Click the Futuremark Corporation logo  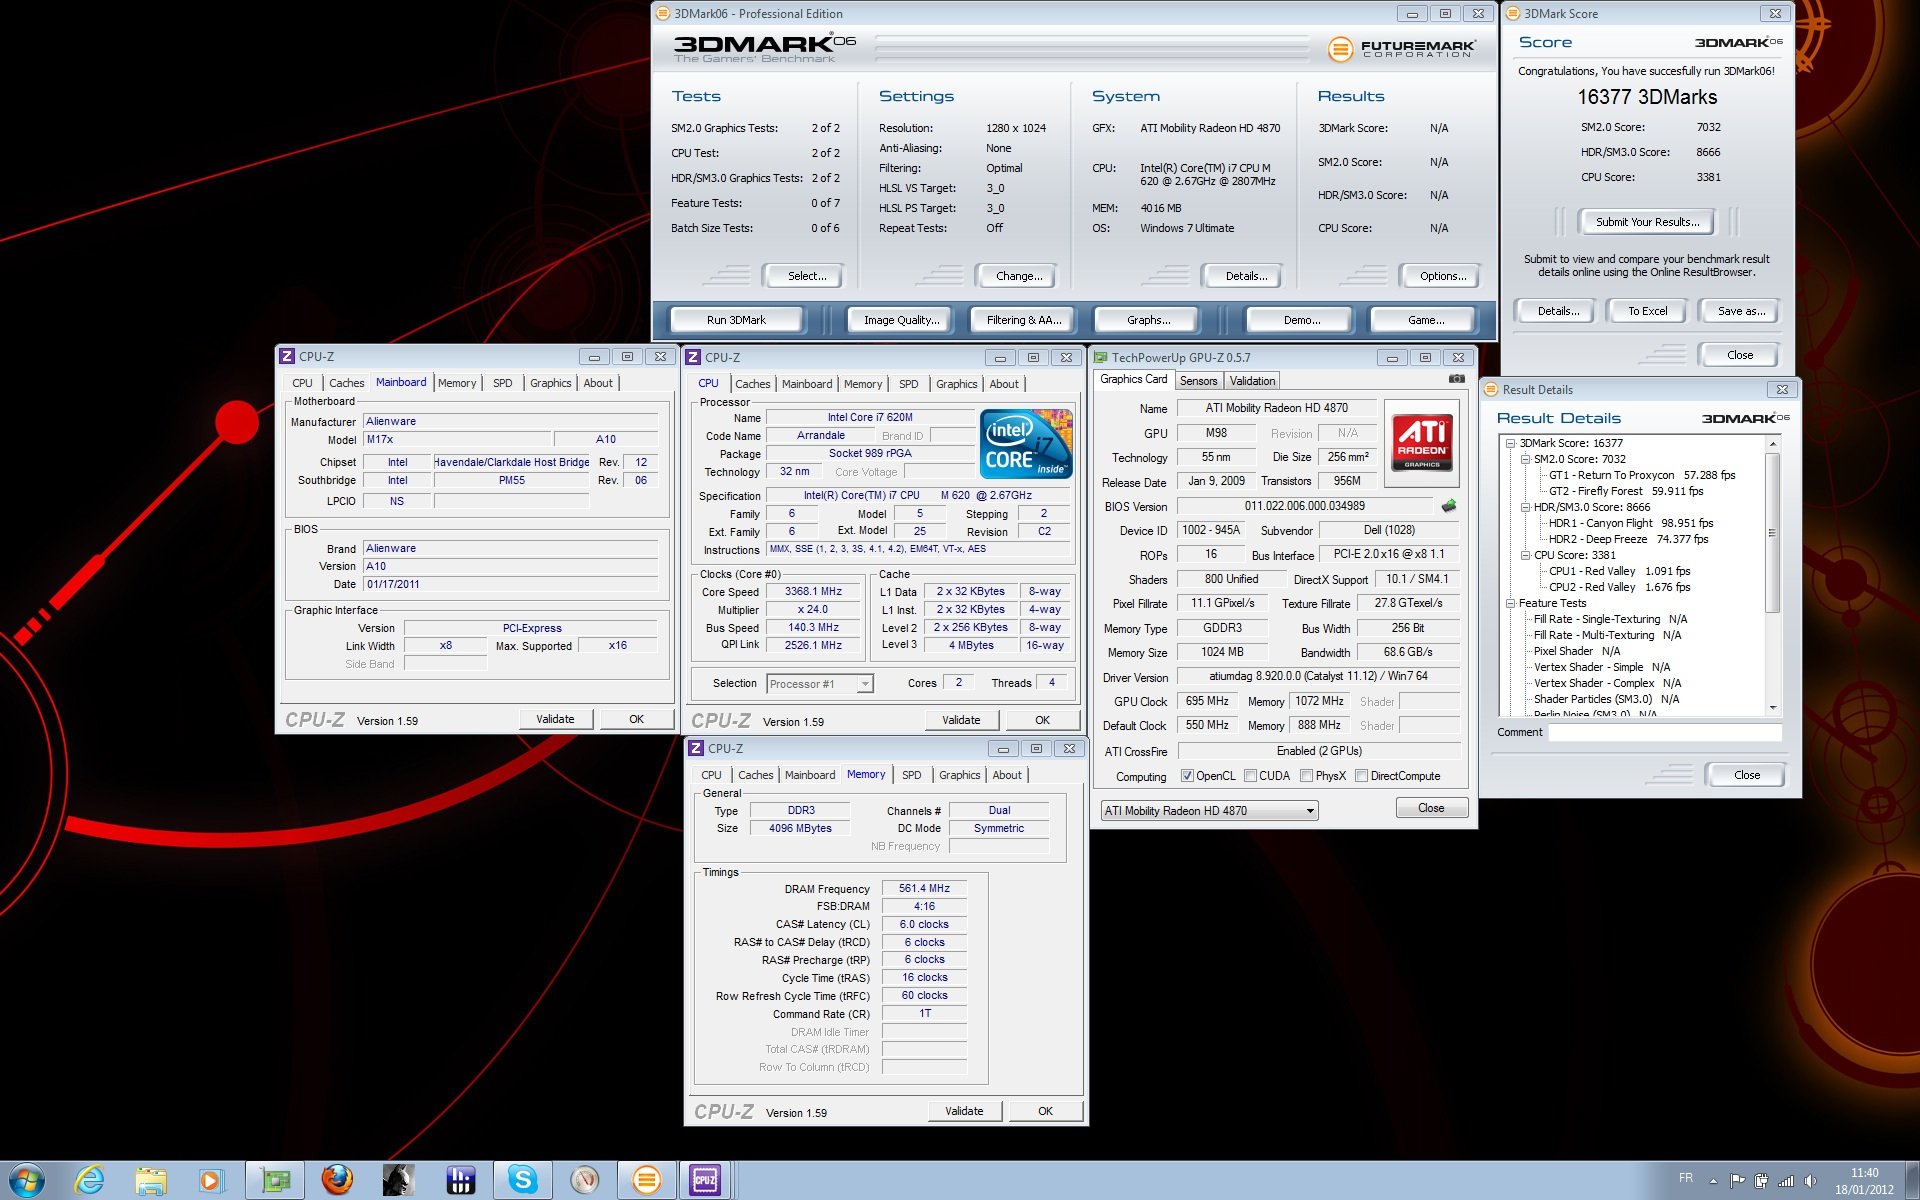click(1403, 48)
